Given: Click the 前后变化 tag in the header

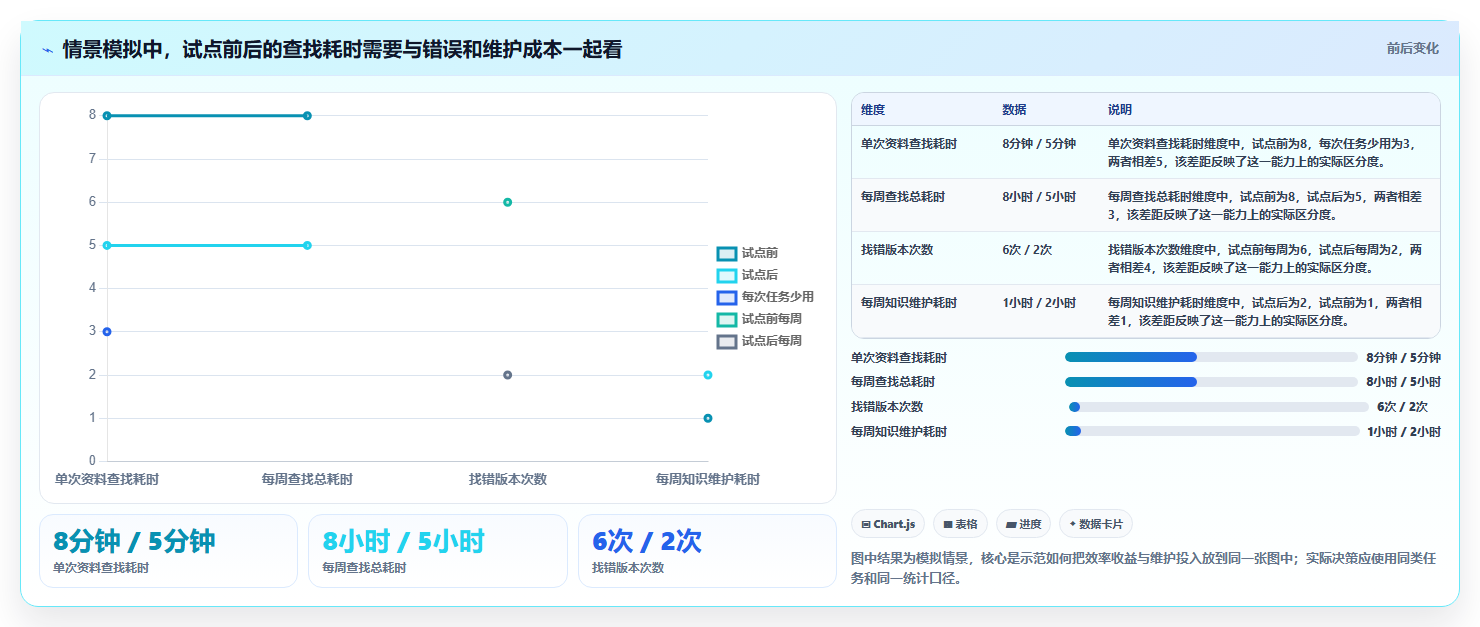Looking at the screenshot, I should click(x=1413, y=48).
